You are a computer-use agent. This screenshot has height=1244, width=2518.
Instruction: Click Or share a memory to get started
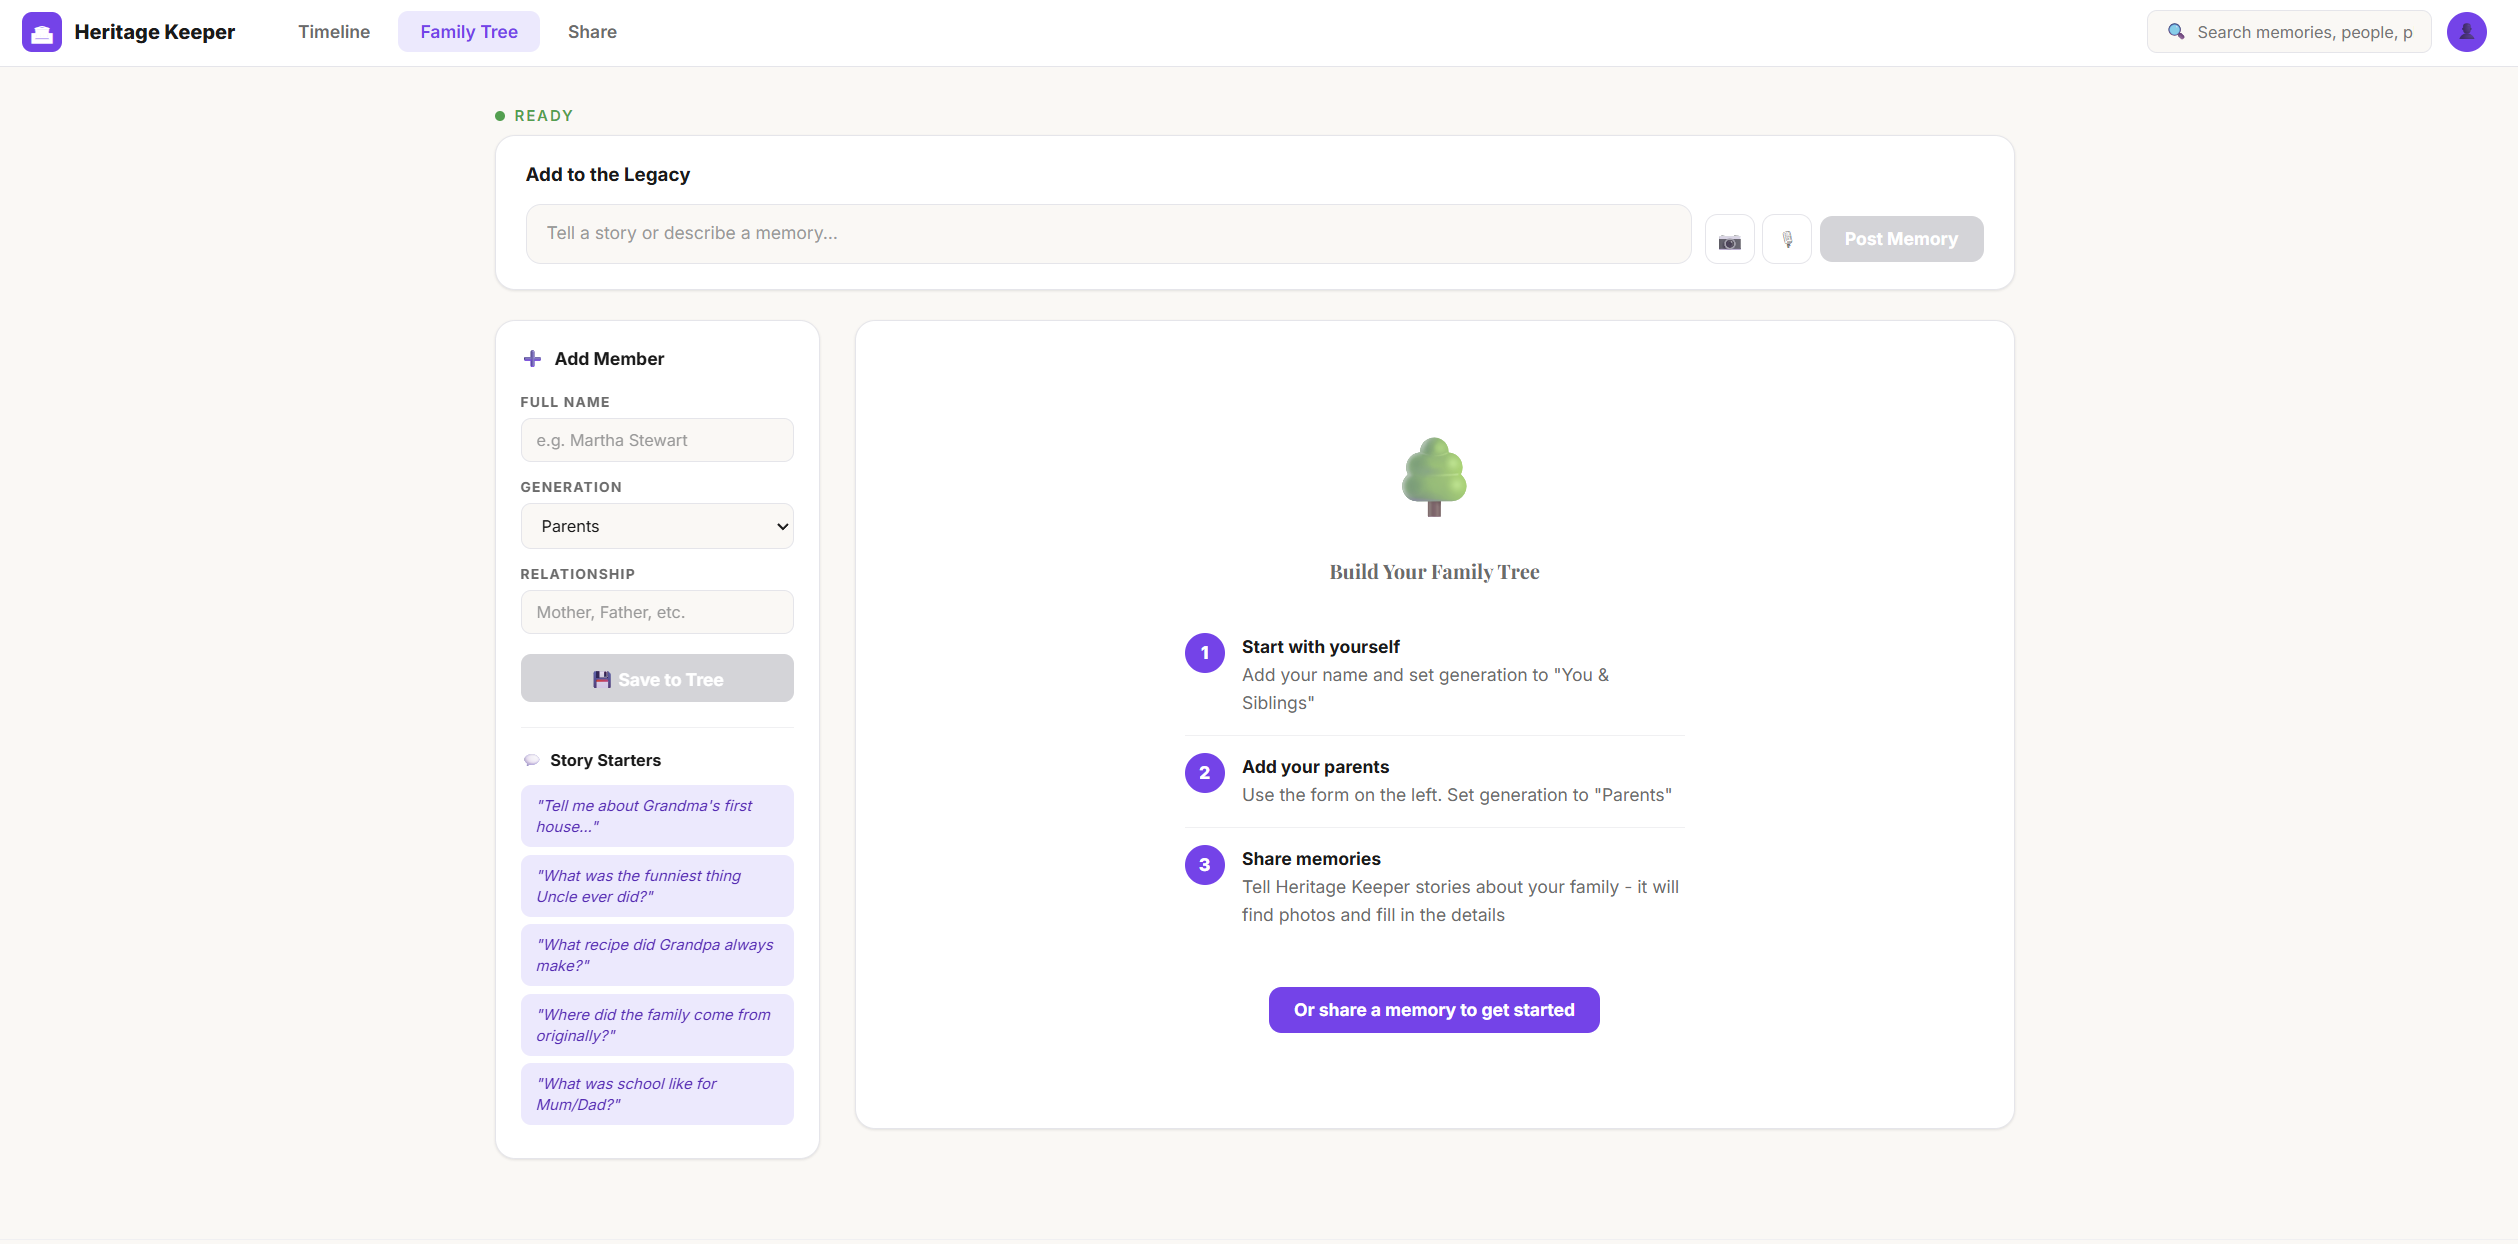coord(1433,1010)
